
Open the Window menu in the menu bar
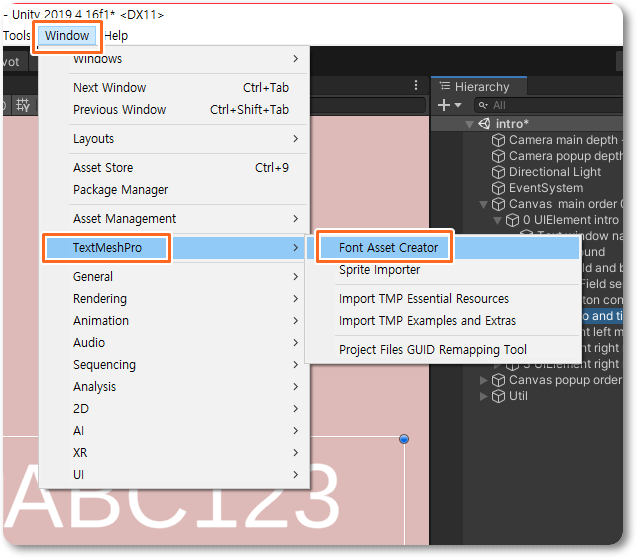pyautogui.click(x=67, y=36)
